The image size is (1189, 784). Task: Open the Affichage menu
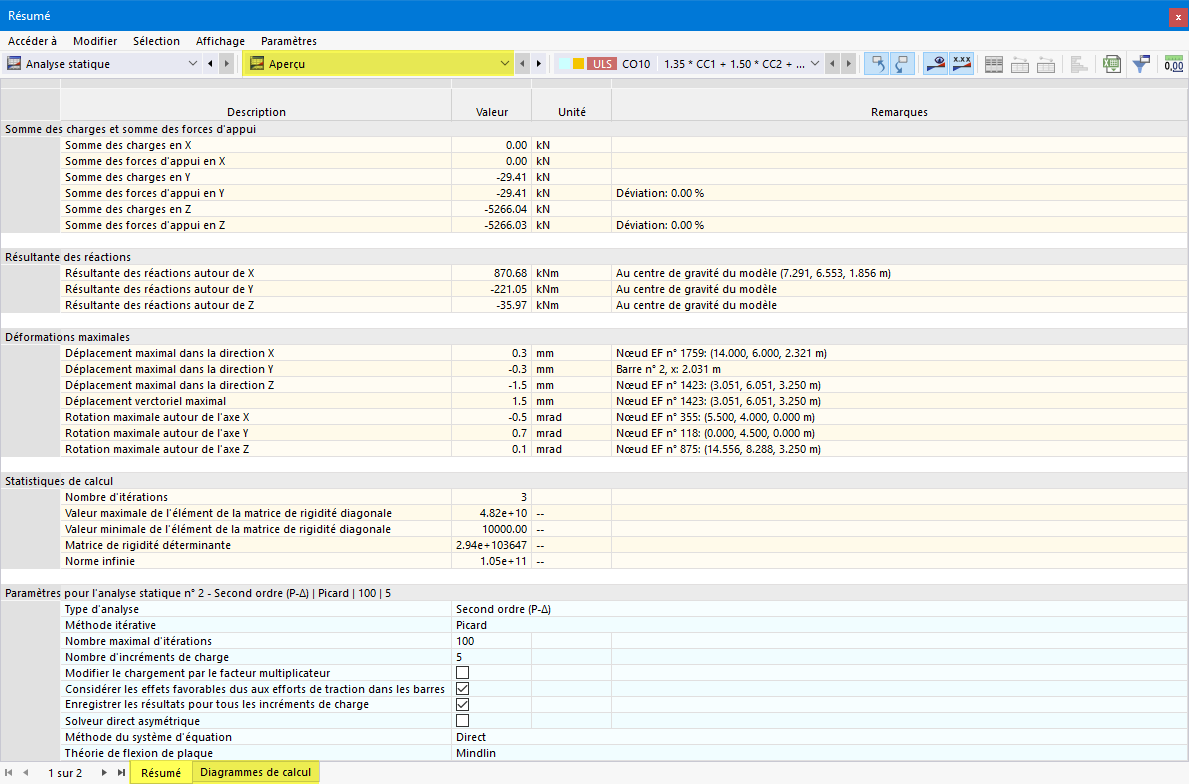pyautogui.click(x=220, y=41)
